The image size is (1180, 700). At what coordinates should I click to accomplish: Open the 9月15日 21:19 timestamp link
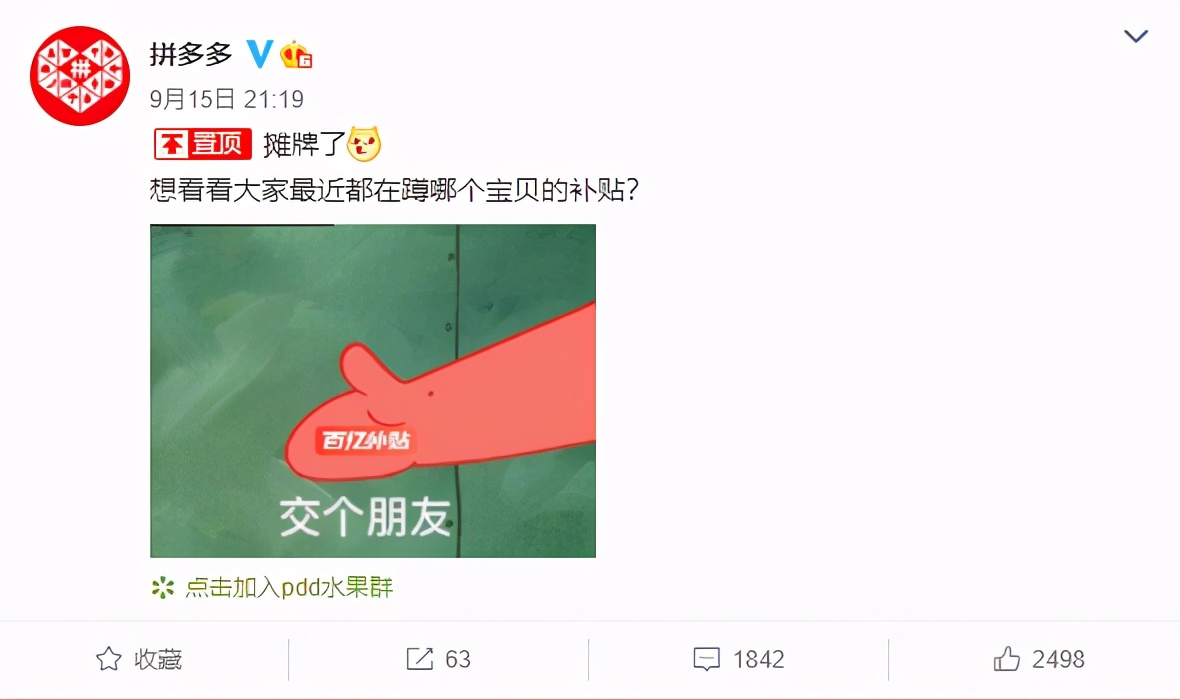point(227,99)
